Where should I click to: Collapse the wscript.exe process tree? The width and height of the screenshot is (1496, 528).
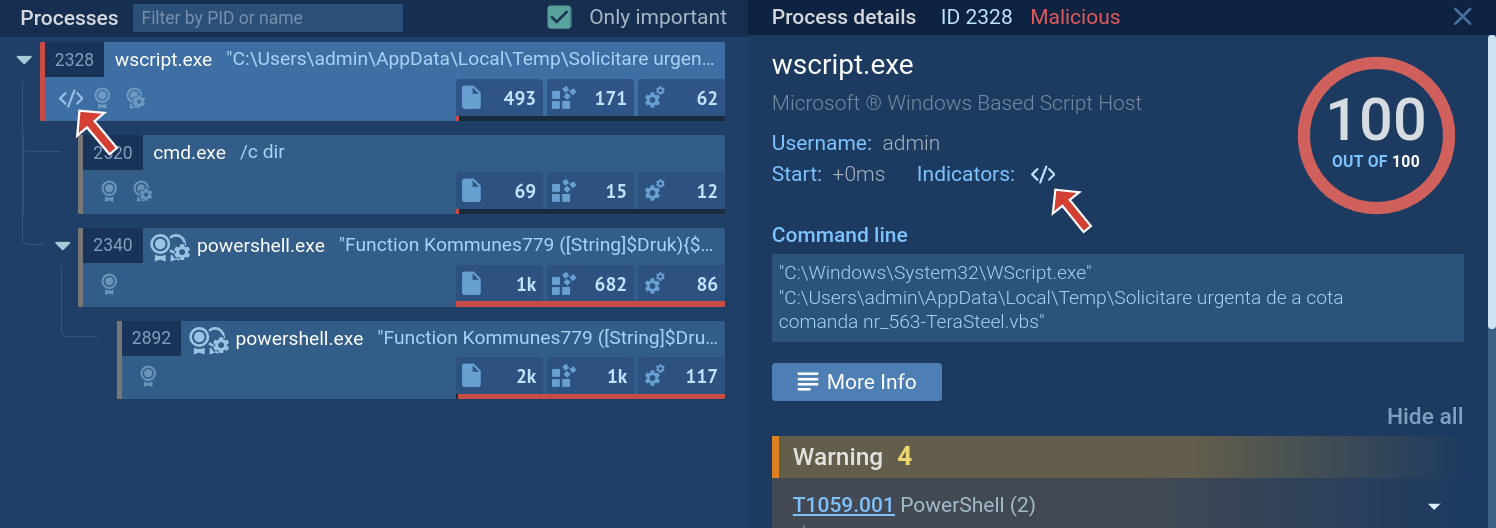coord(24,60)
